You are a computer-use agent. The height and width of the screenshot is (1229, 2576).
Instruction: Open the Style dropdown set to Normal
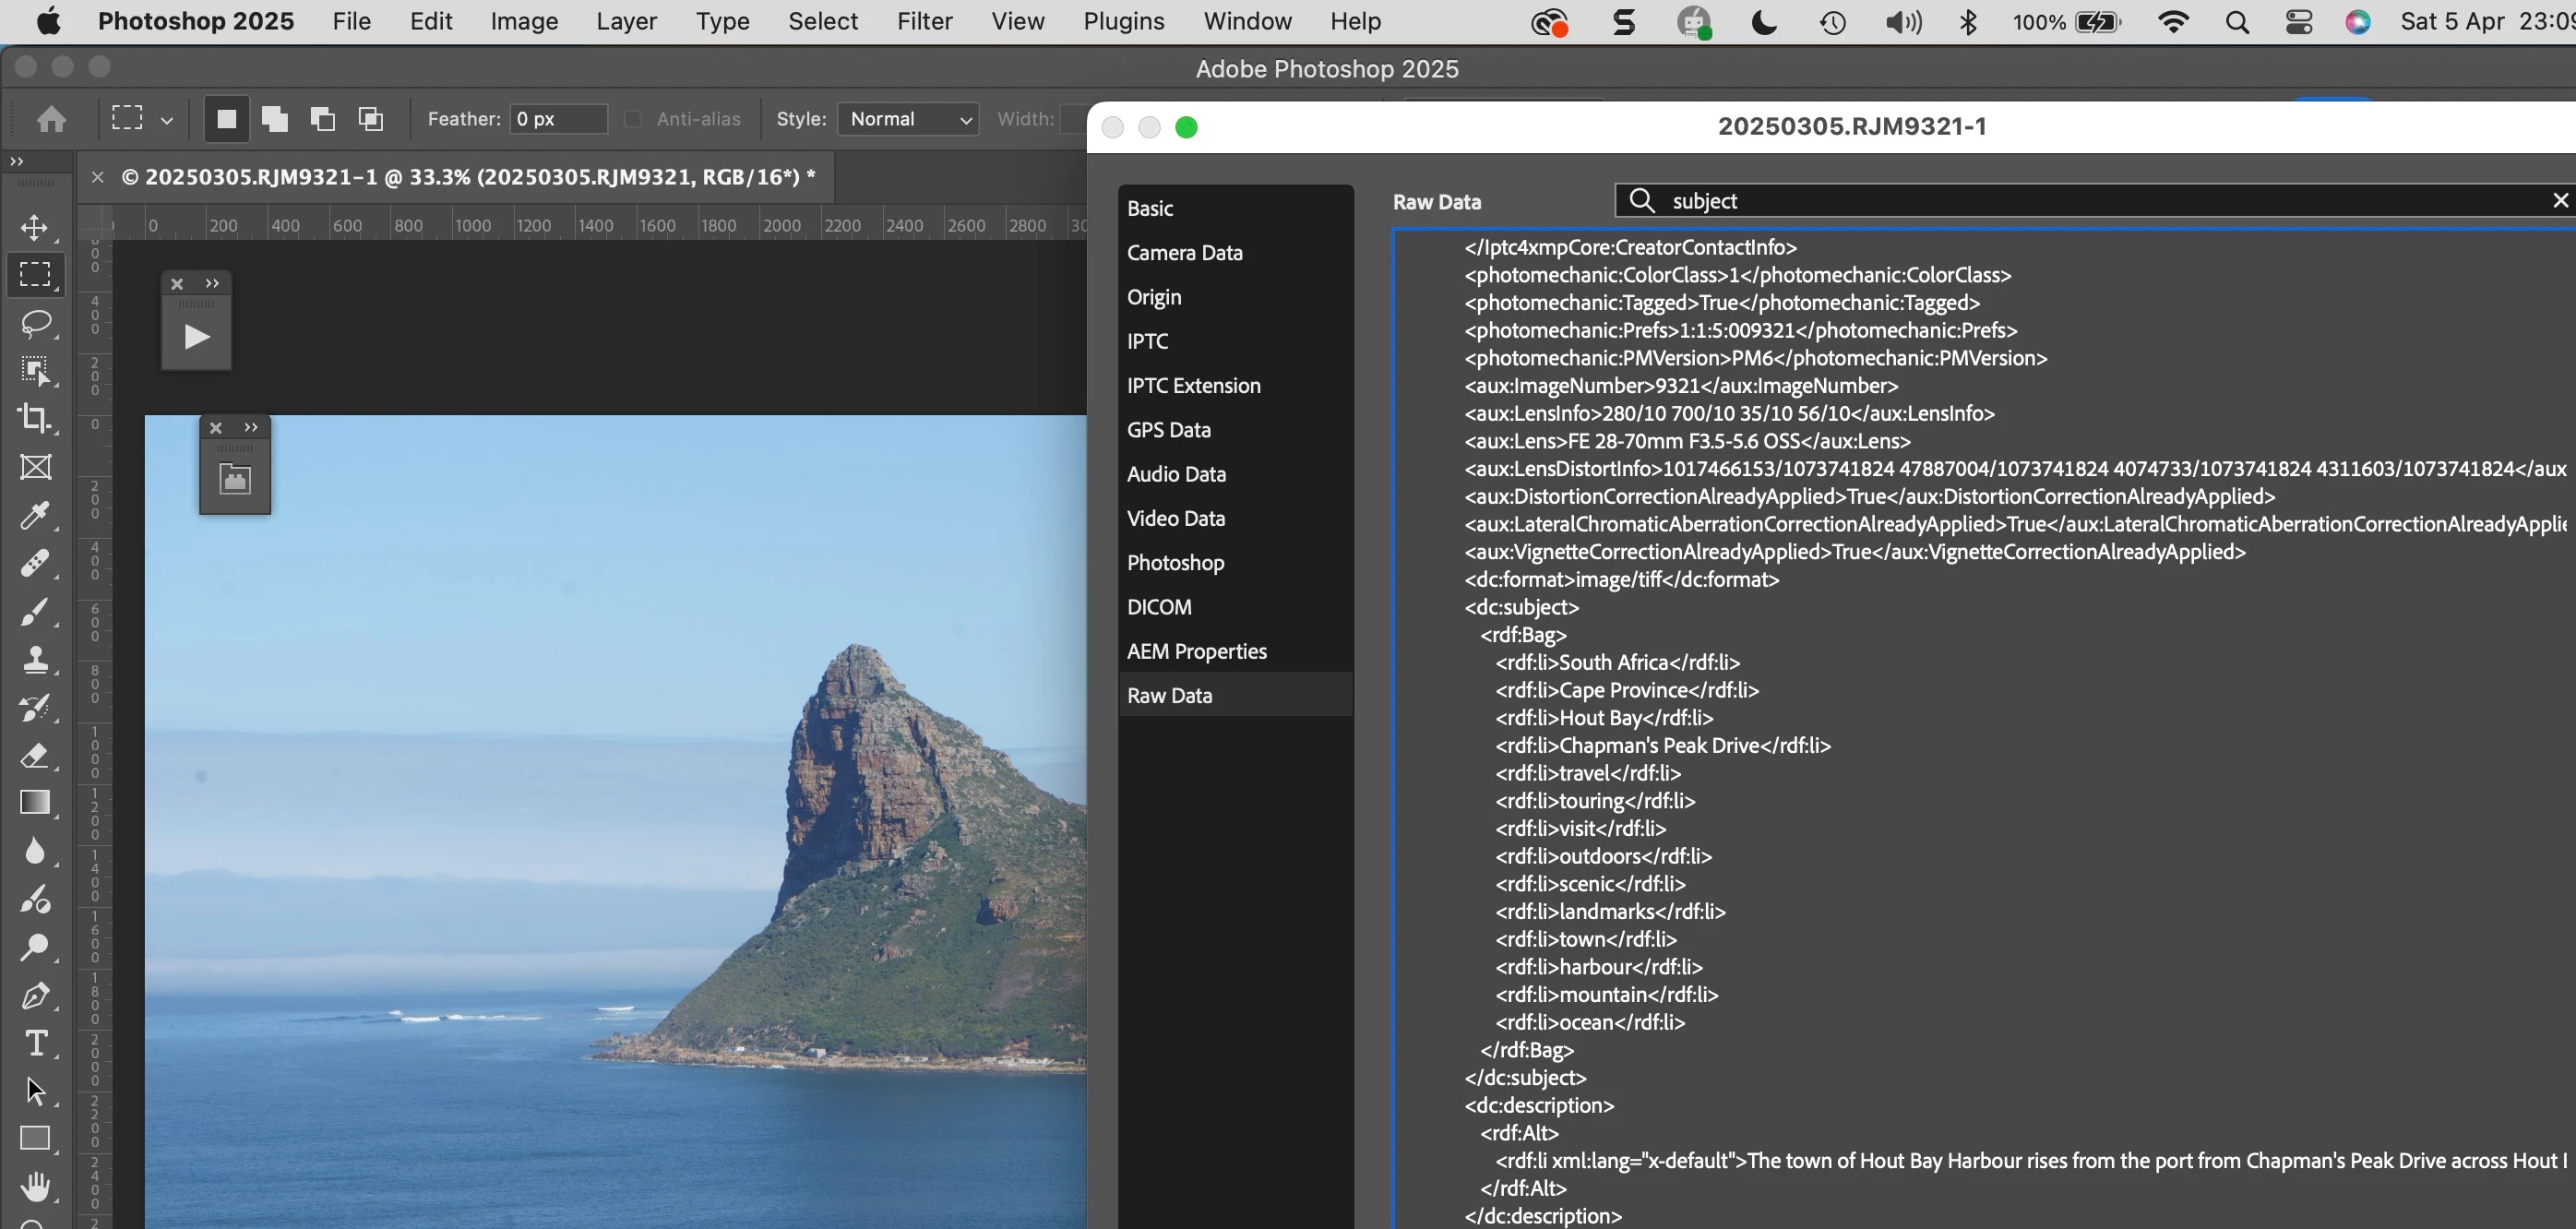click(x=908, y=119)
